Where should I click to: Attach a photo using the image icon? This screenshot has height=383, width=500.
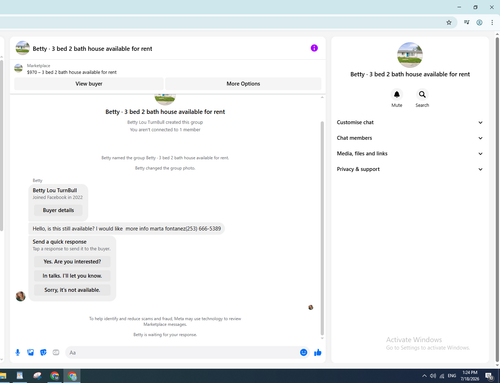30,352
